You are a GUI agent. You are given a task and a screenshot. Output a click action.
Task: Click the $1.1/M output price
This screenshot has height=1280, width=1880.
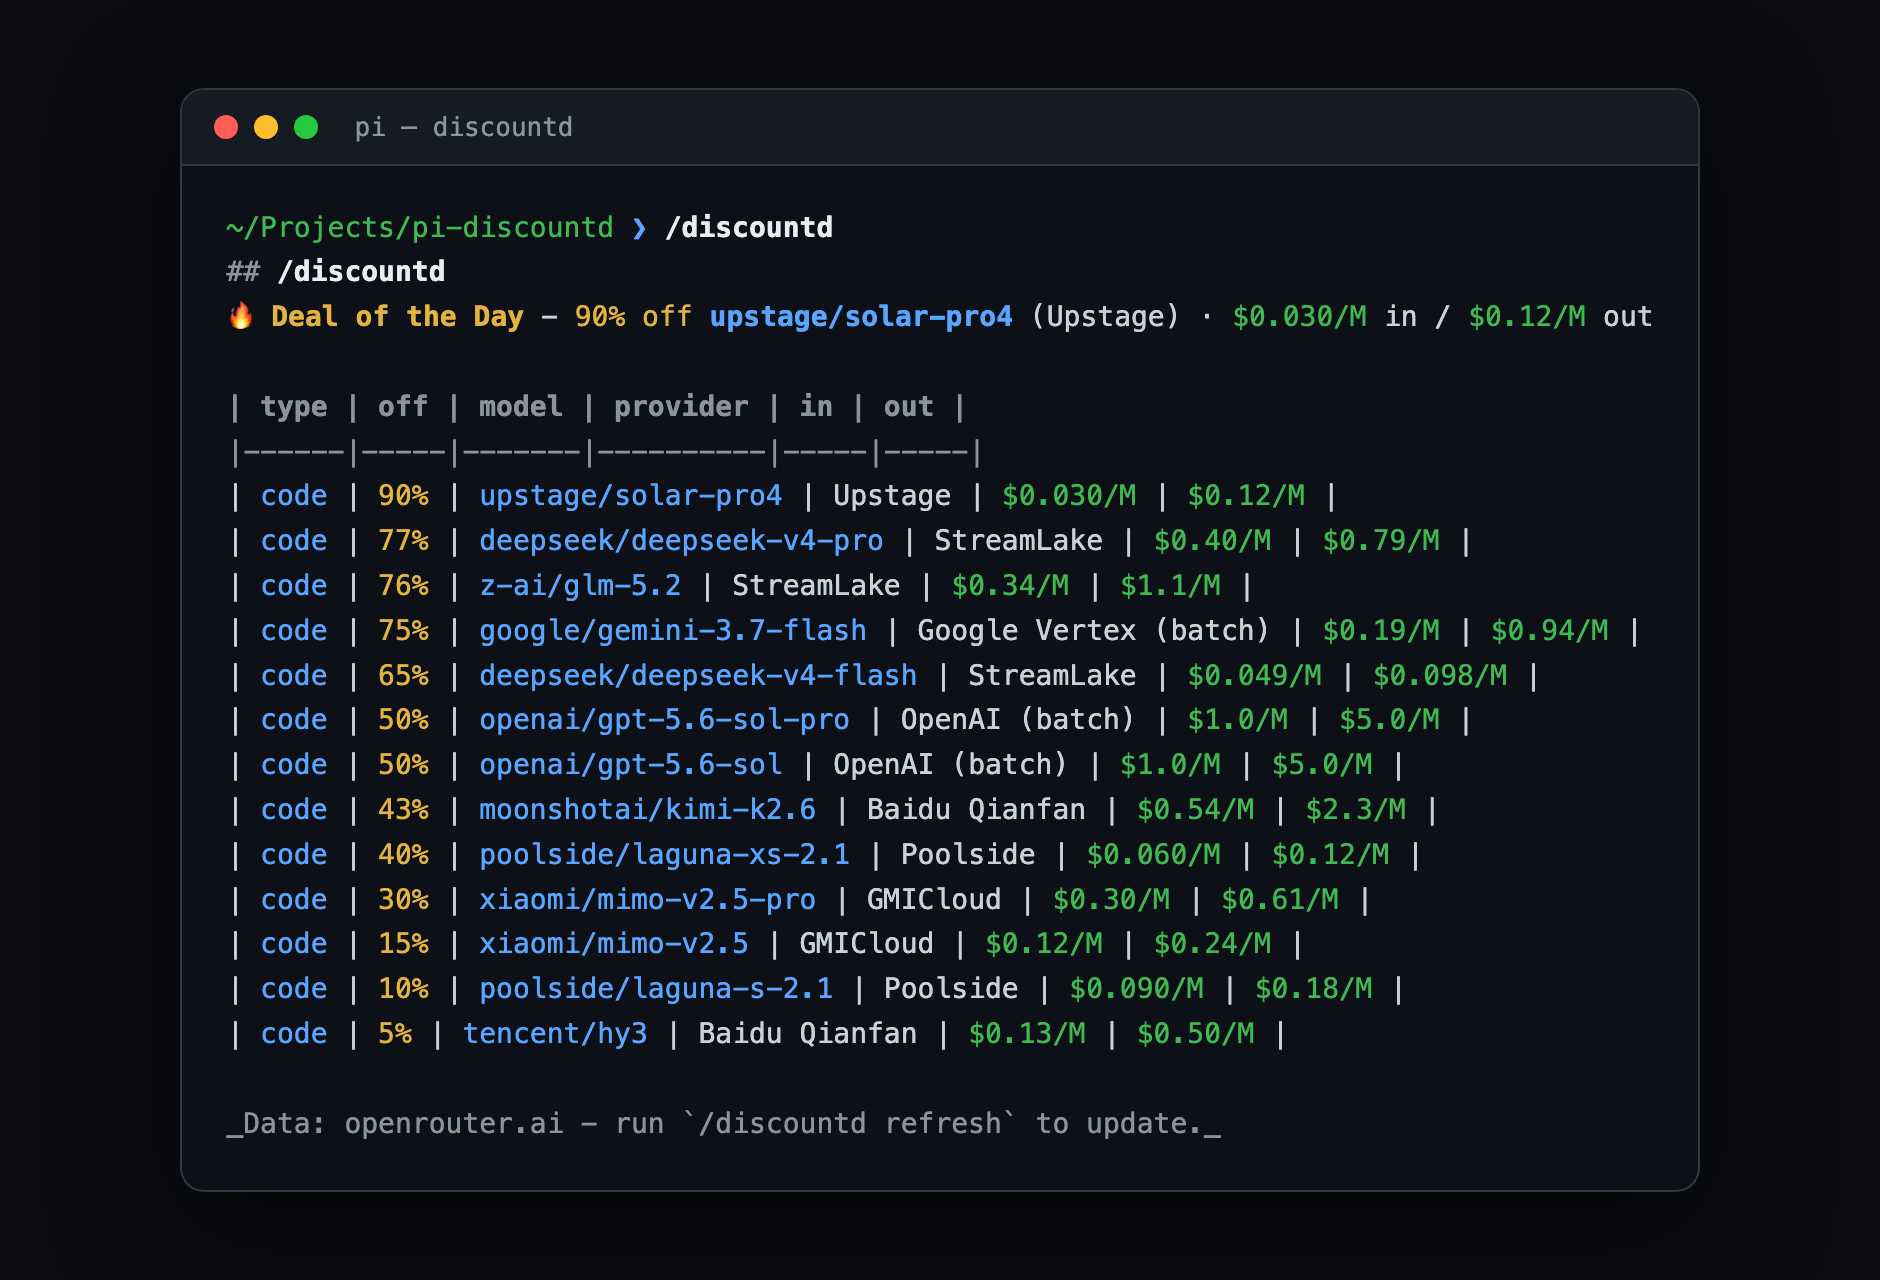[1171, 586]
